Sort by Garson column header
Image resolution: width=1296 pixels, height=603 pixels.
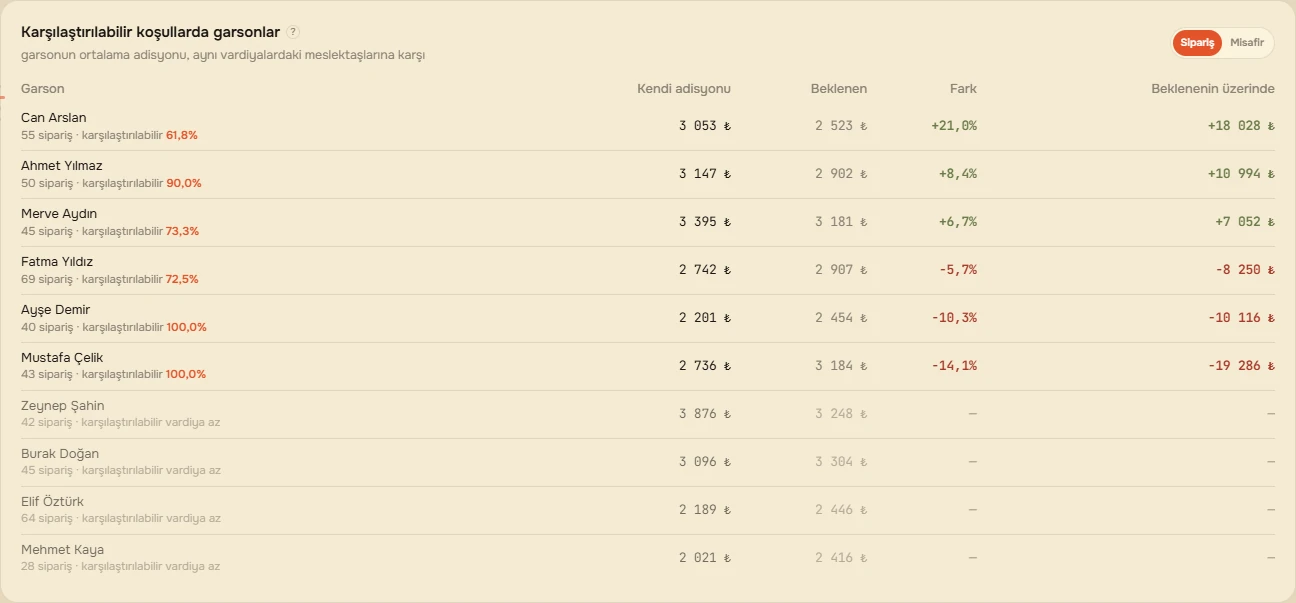(x=43, y=89)
